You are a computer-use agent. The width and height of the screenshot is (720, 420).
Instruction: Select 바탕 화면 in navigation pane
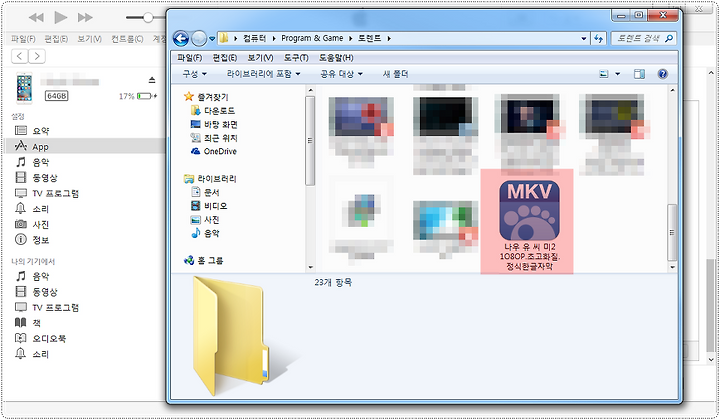coord(214,124)
